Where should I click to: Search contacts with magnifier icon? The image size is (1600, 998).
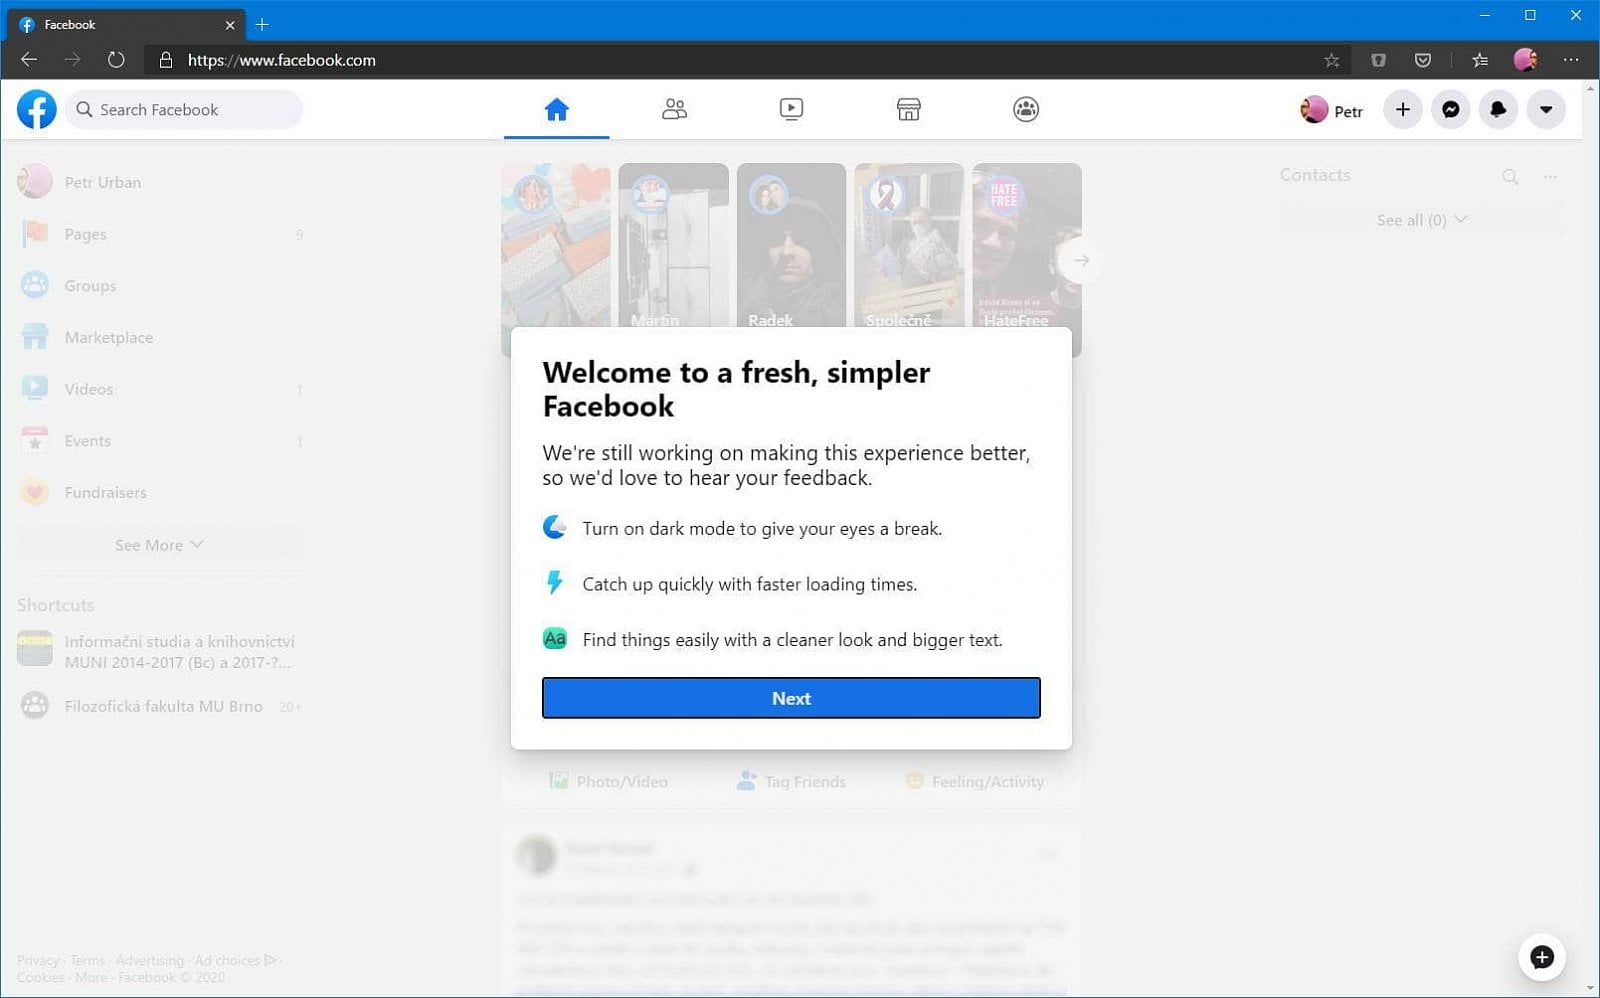pos(1510,177)
